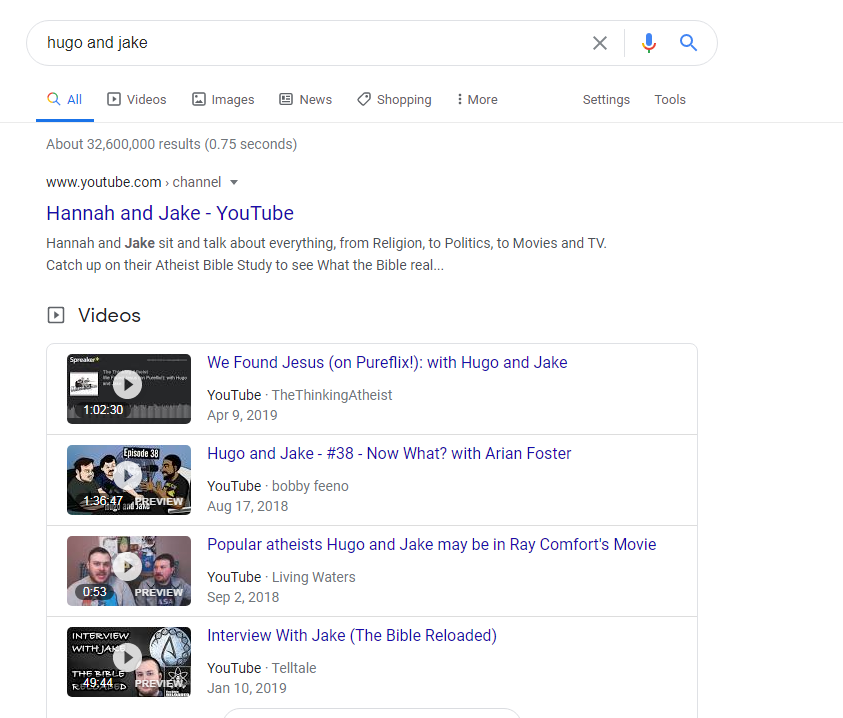This screenshot has height=718, width=843.
Task: Open 'Popular atheists Hugo and Jake' video link
Action: click(x=432, y=544)
